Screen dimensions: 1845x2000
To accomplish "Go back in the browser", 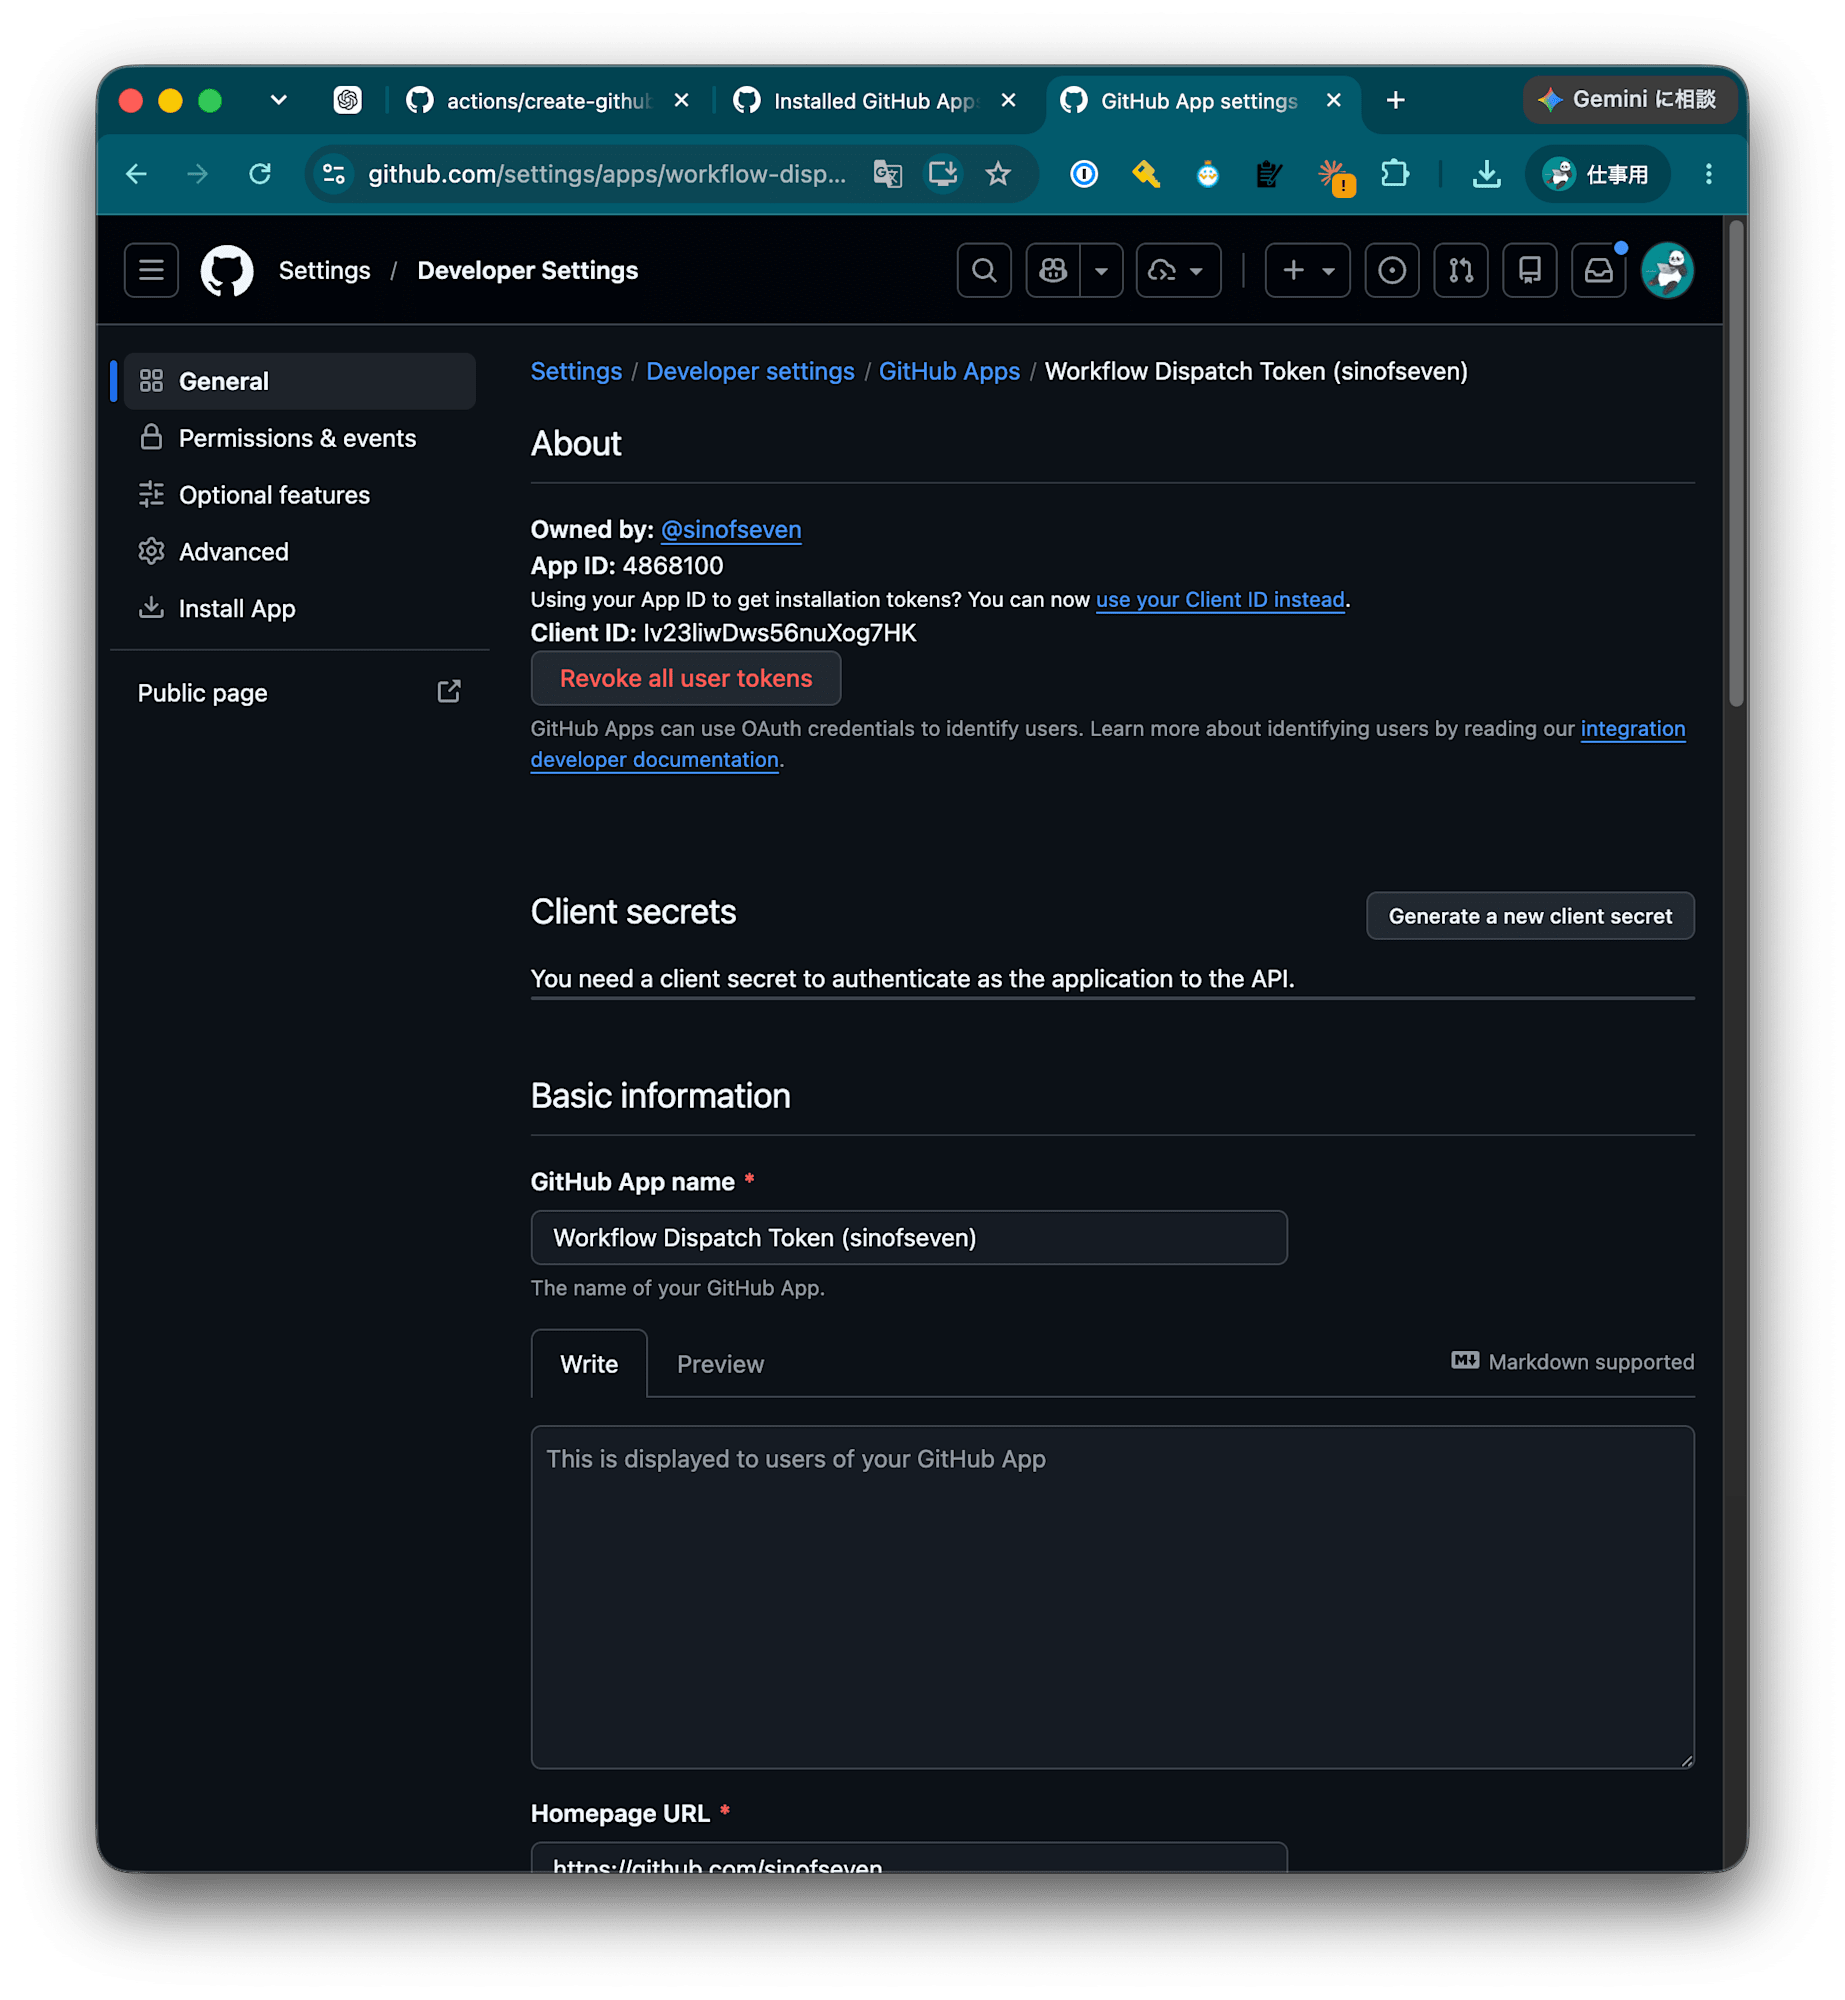I will click(137, 174).
